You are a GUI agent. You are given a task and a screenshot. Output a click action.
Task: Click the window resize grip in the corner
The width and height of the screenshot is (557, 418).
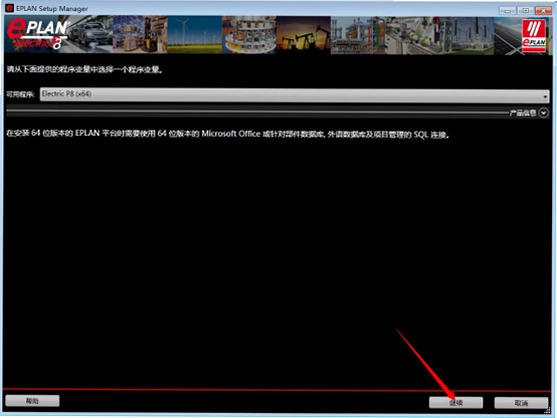548,410
